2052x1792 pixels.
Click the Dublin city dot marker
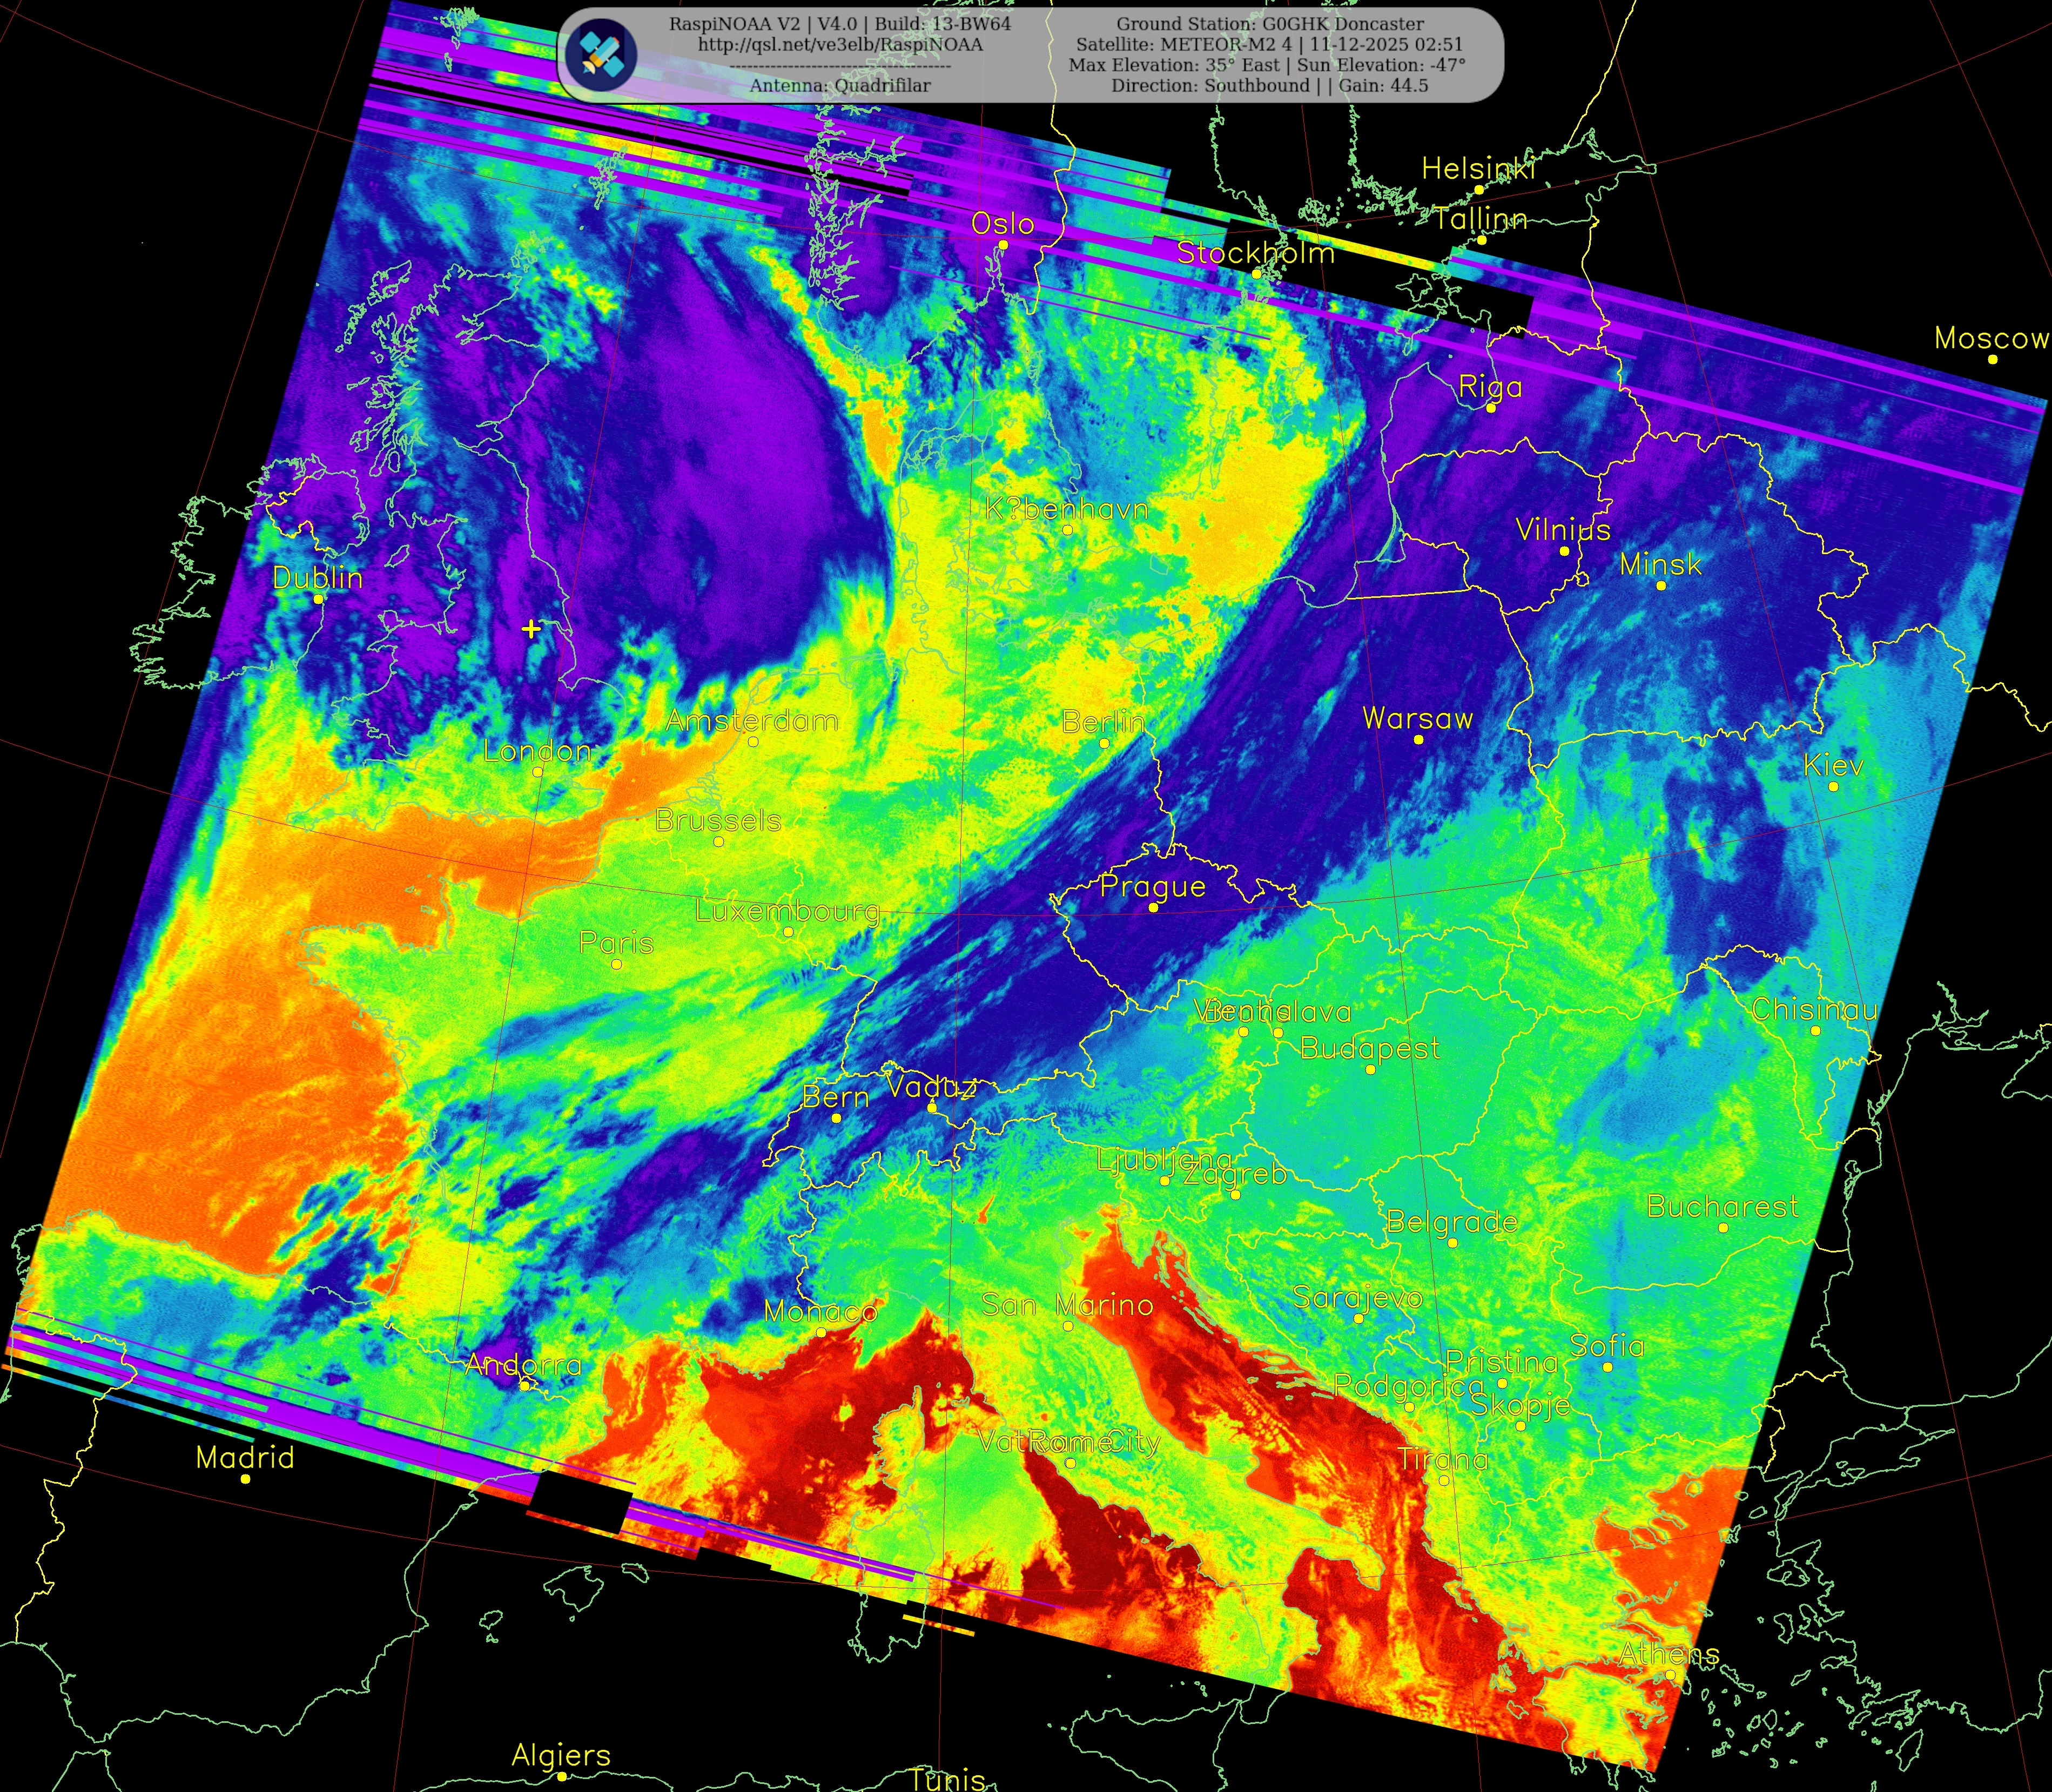[318, 599]
